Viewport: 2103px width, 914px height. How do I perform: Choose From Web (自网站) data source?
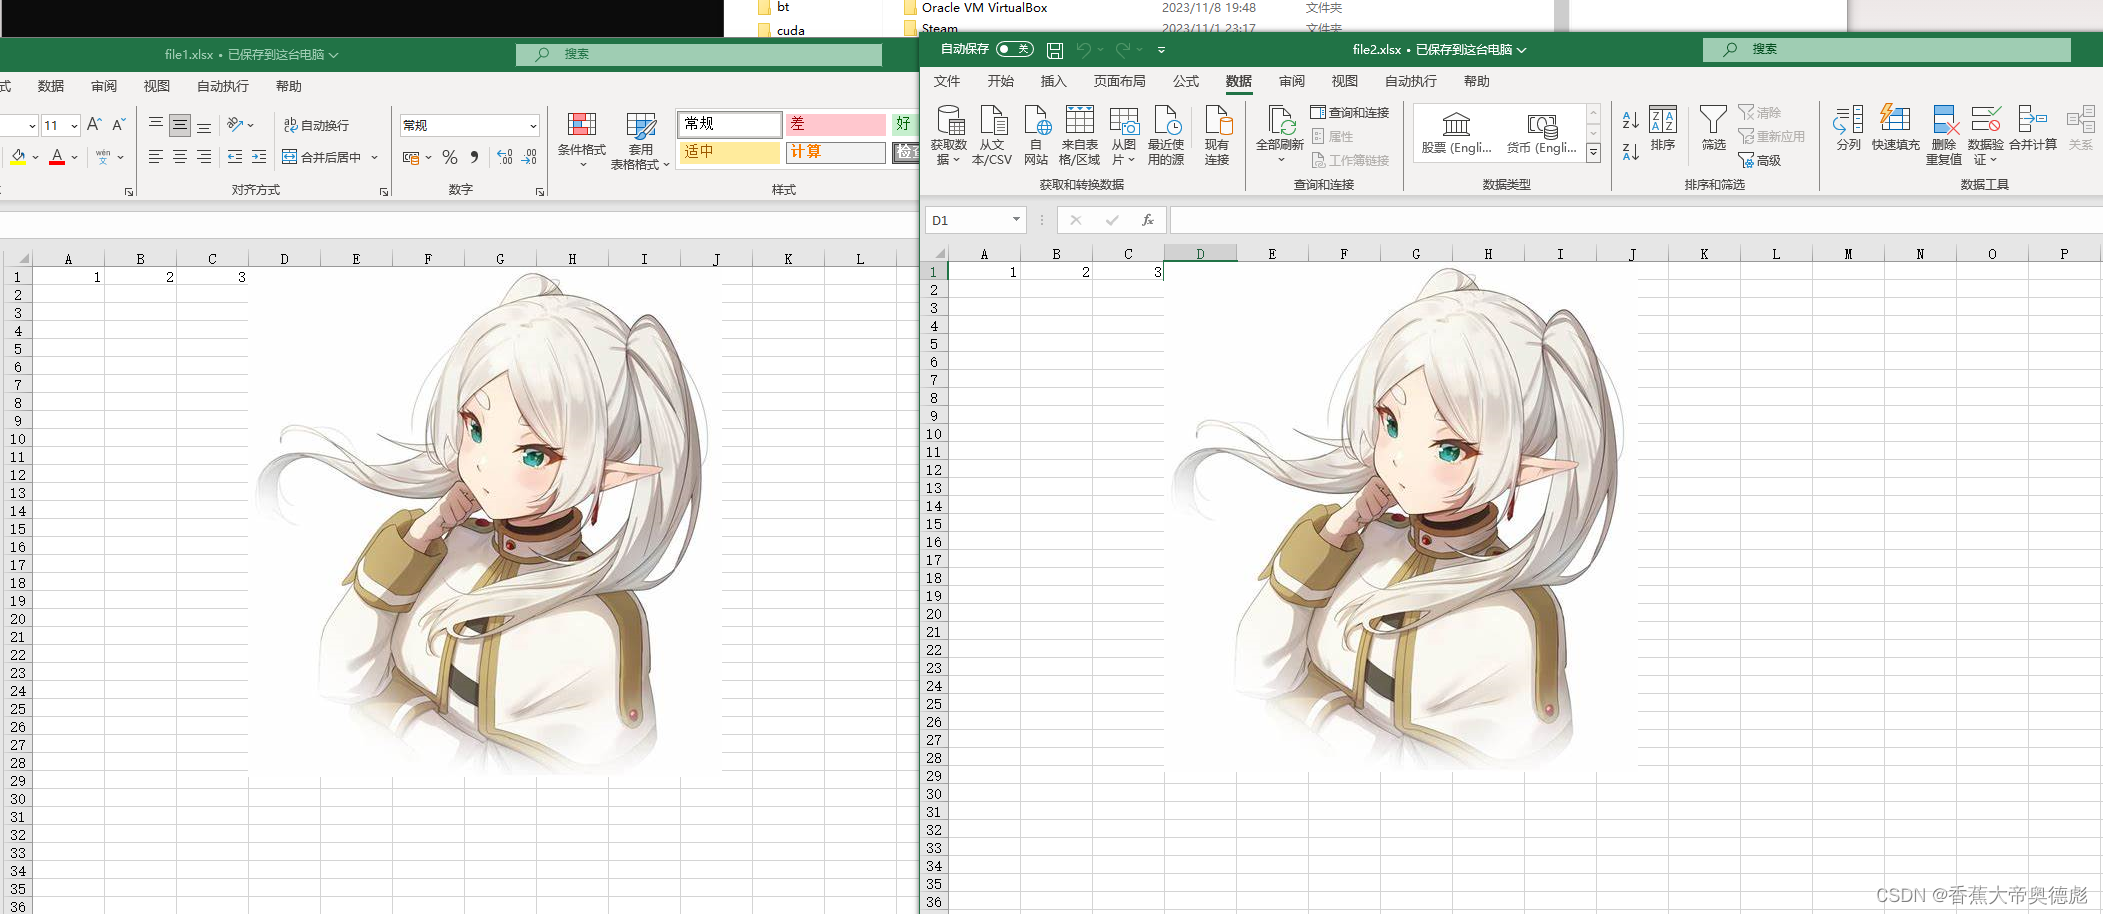tap(1036, 135)
